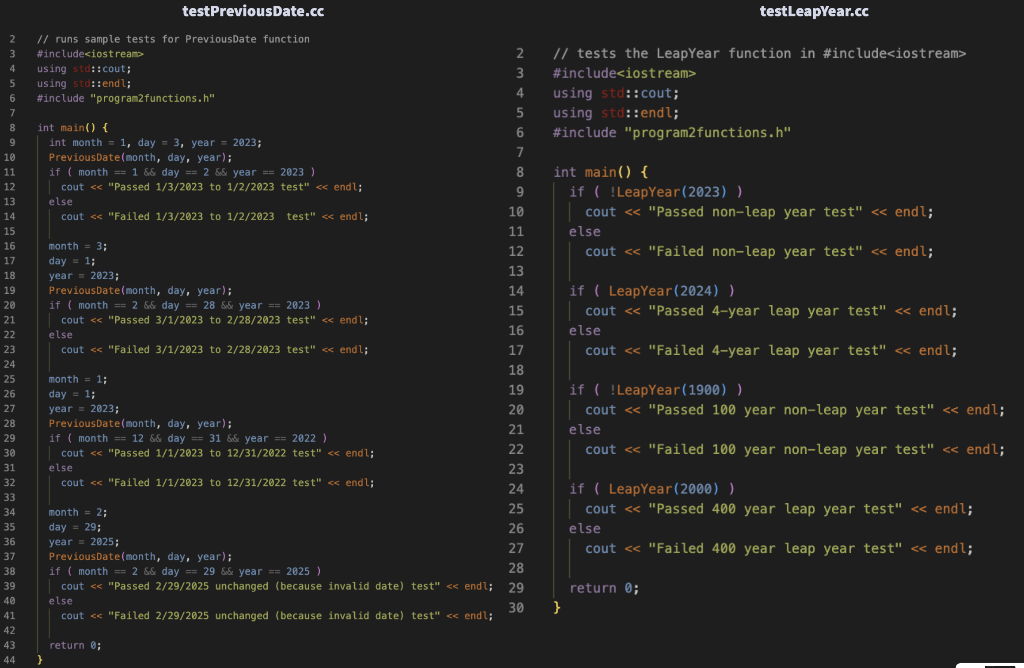Click string "Passed 1/1/2023 to 12/31/2022 test"

[215, 453]
